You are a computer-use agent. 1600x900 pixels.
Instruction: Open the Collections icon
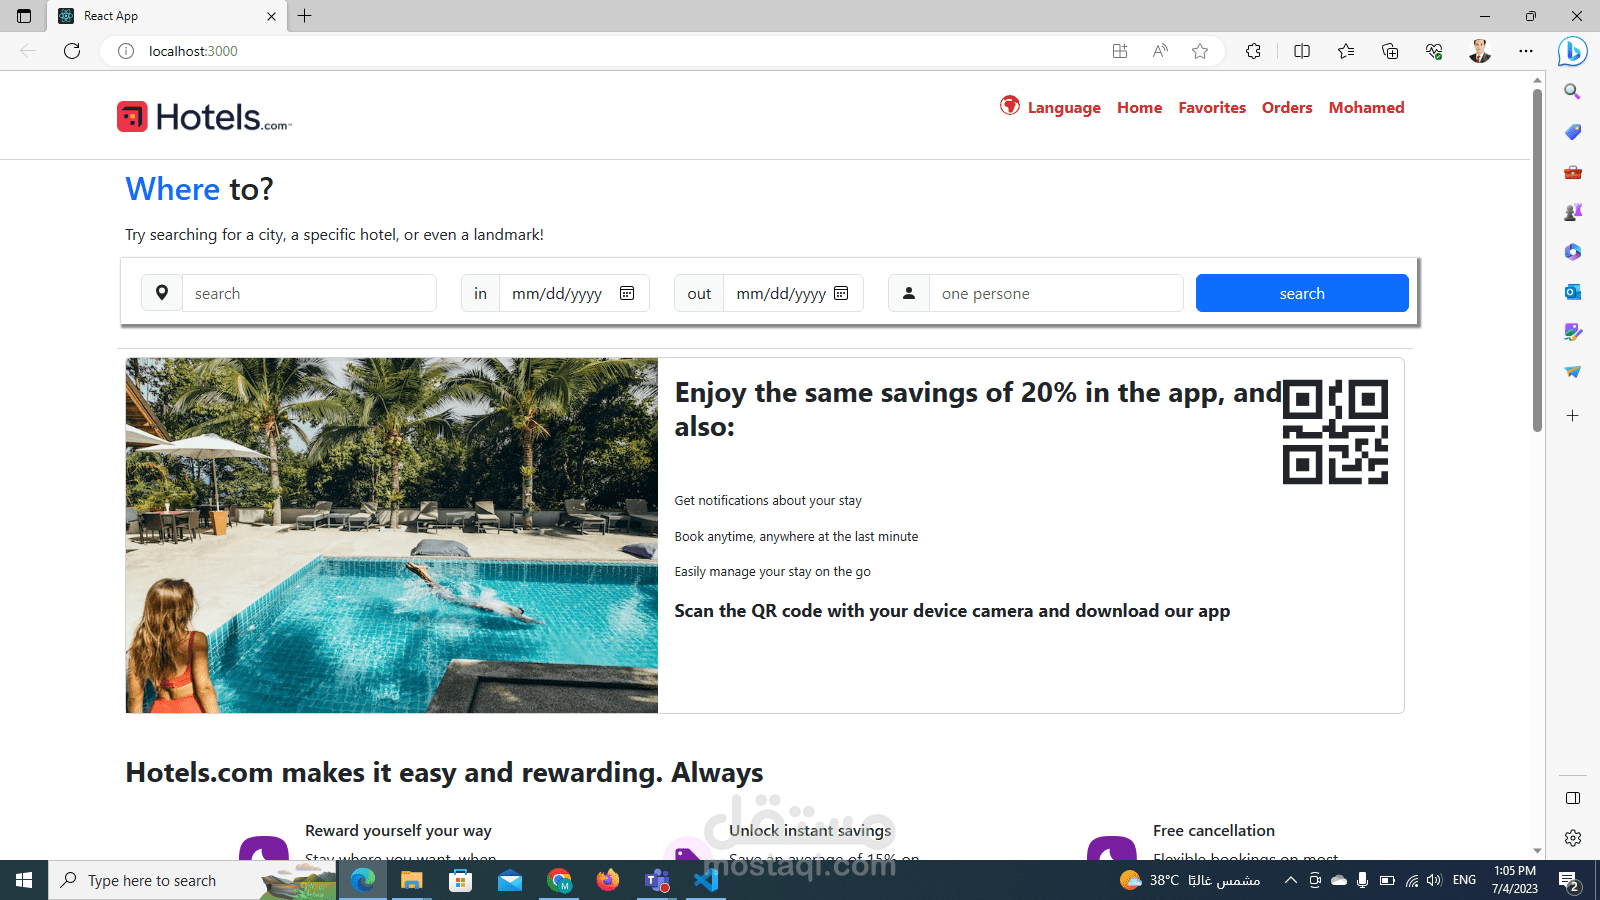point(1390,51)
